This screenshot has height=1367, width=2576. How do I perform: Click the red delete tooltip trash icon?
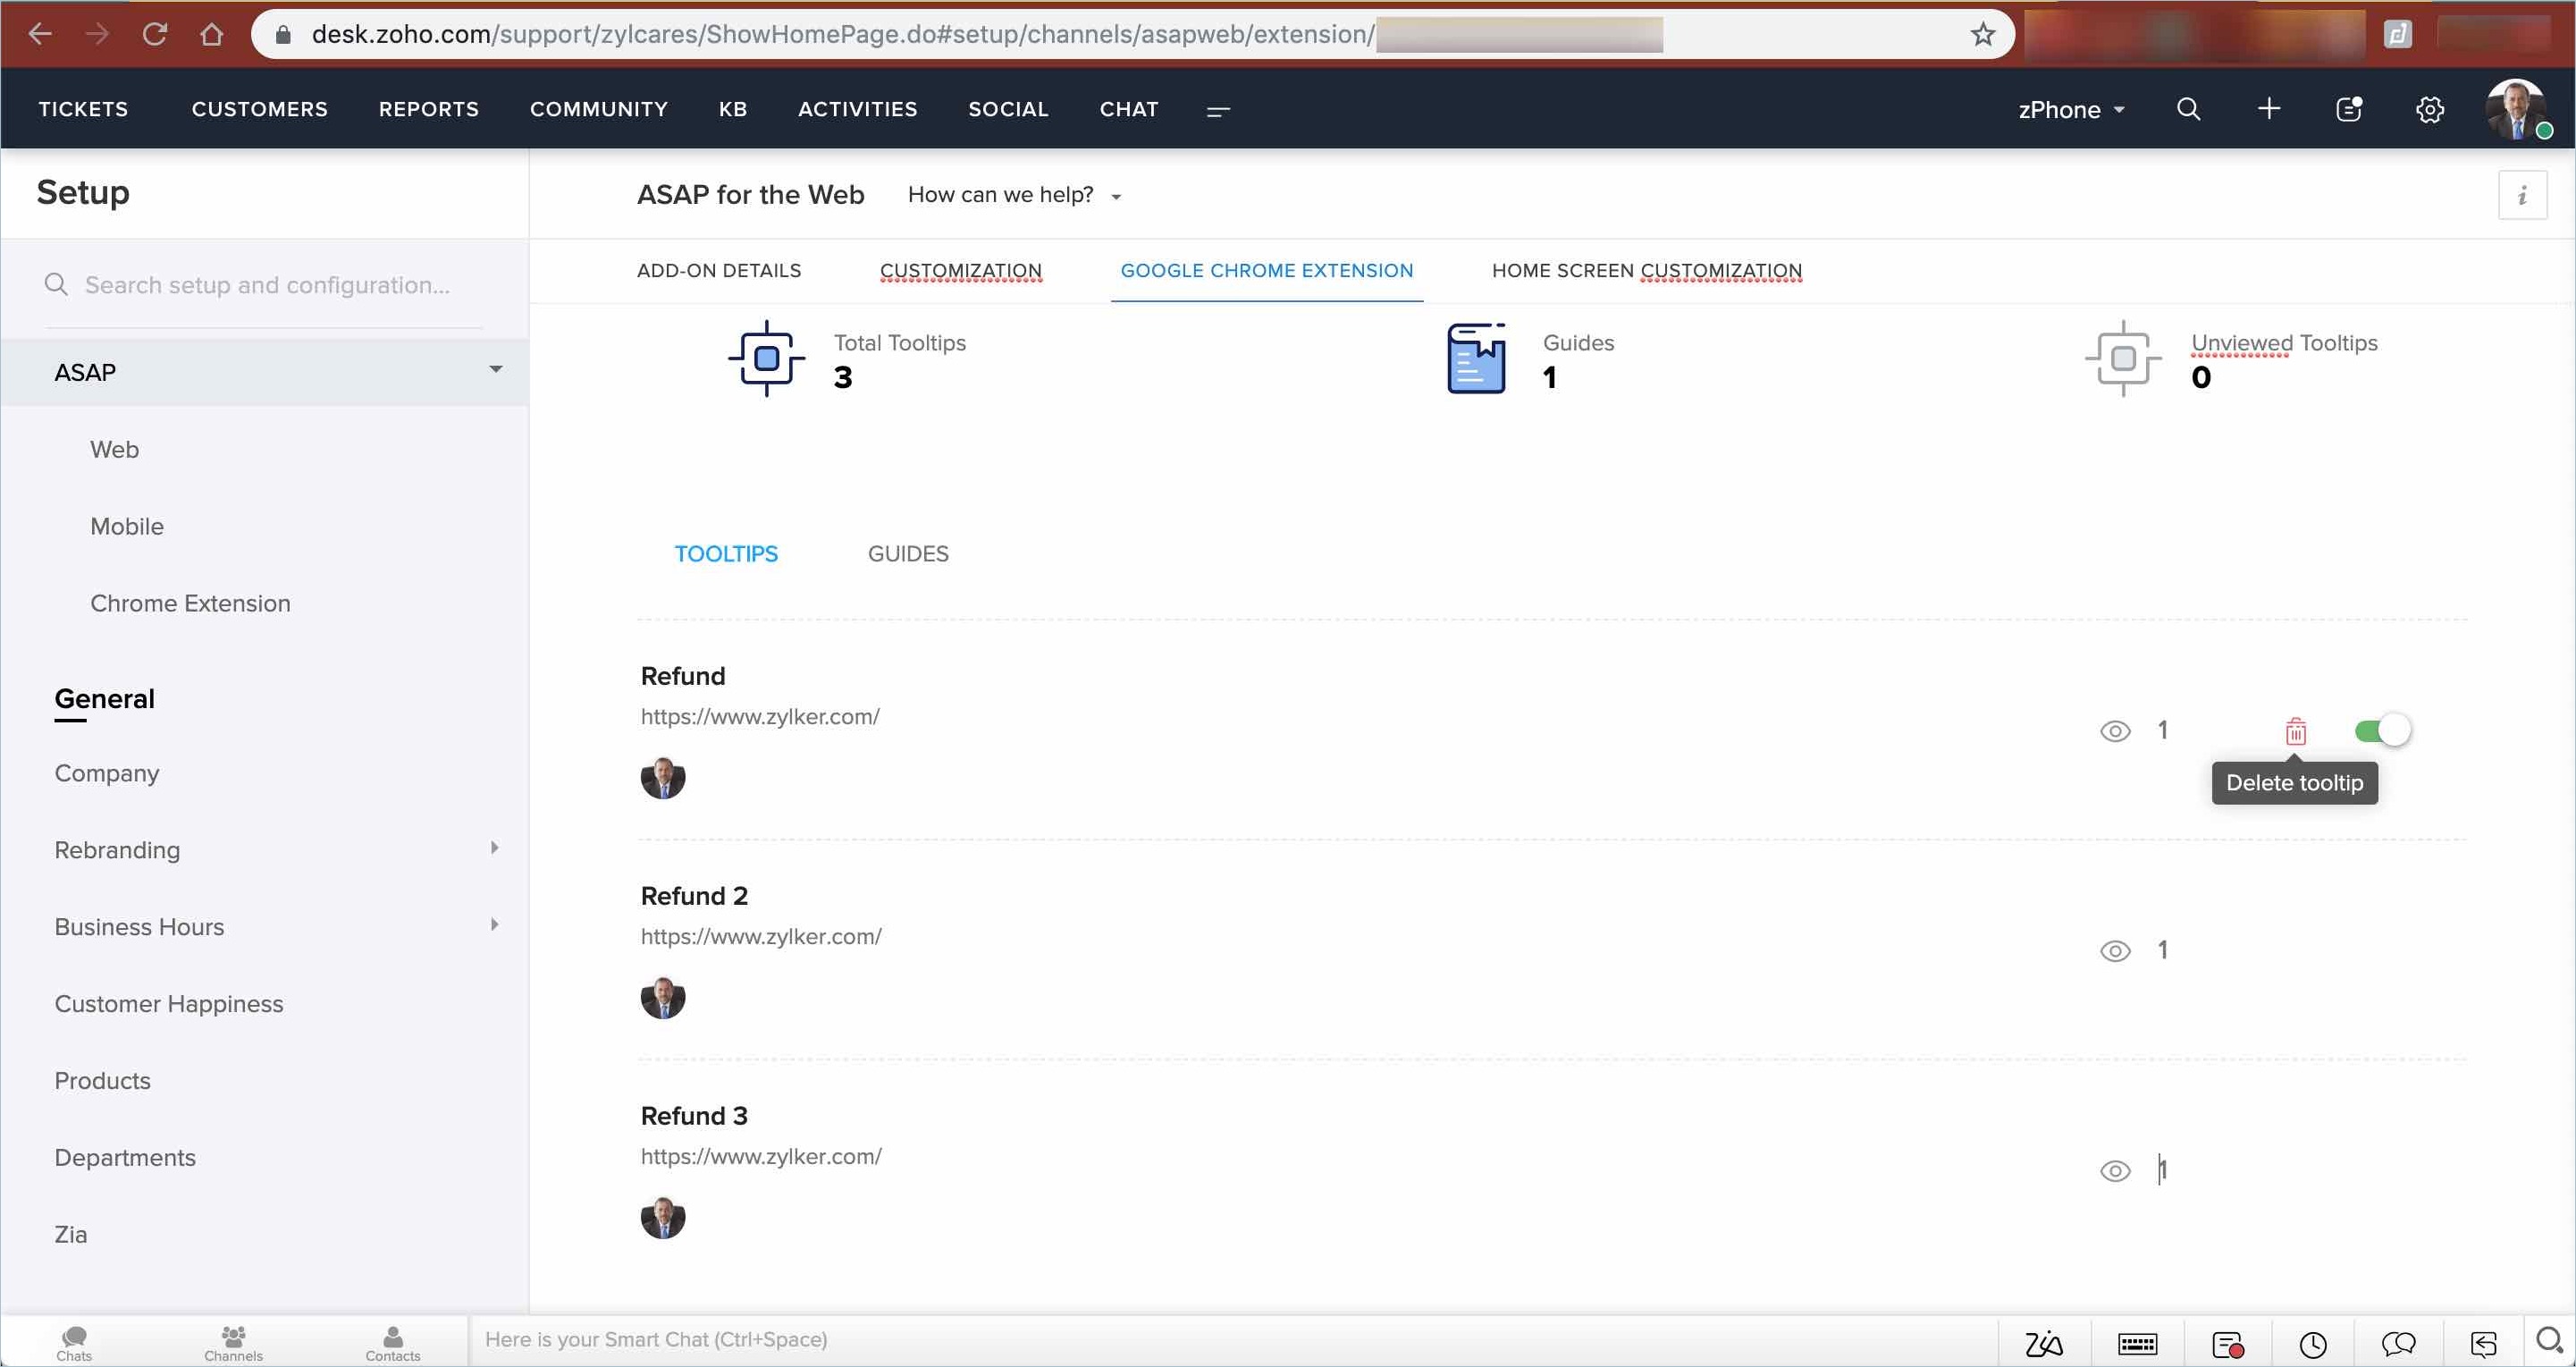click(2295, 731)
